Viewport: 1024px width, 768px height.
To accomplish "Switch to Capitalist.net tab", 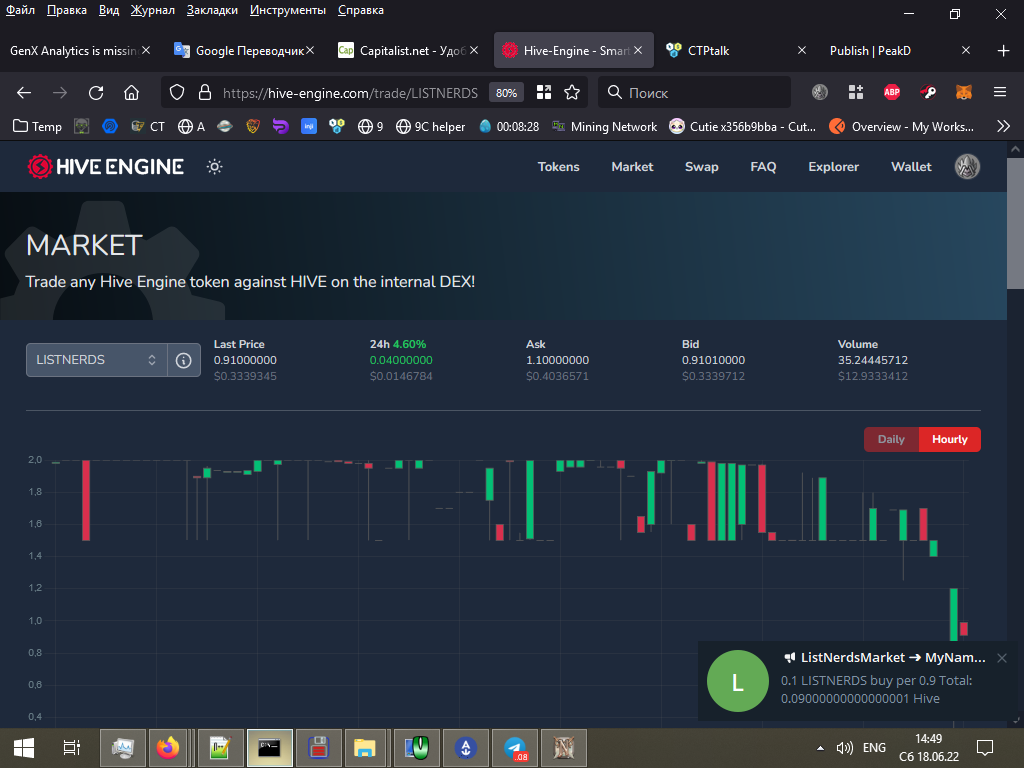I will click(x=406, y=50).
